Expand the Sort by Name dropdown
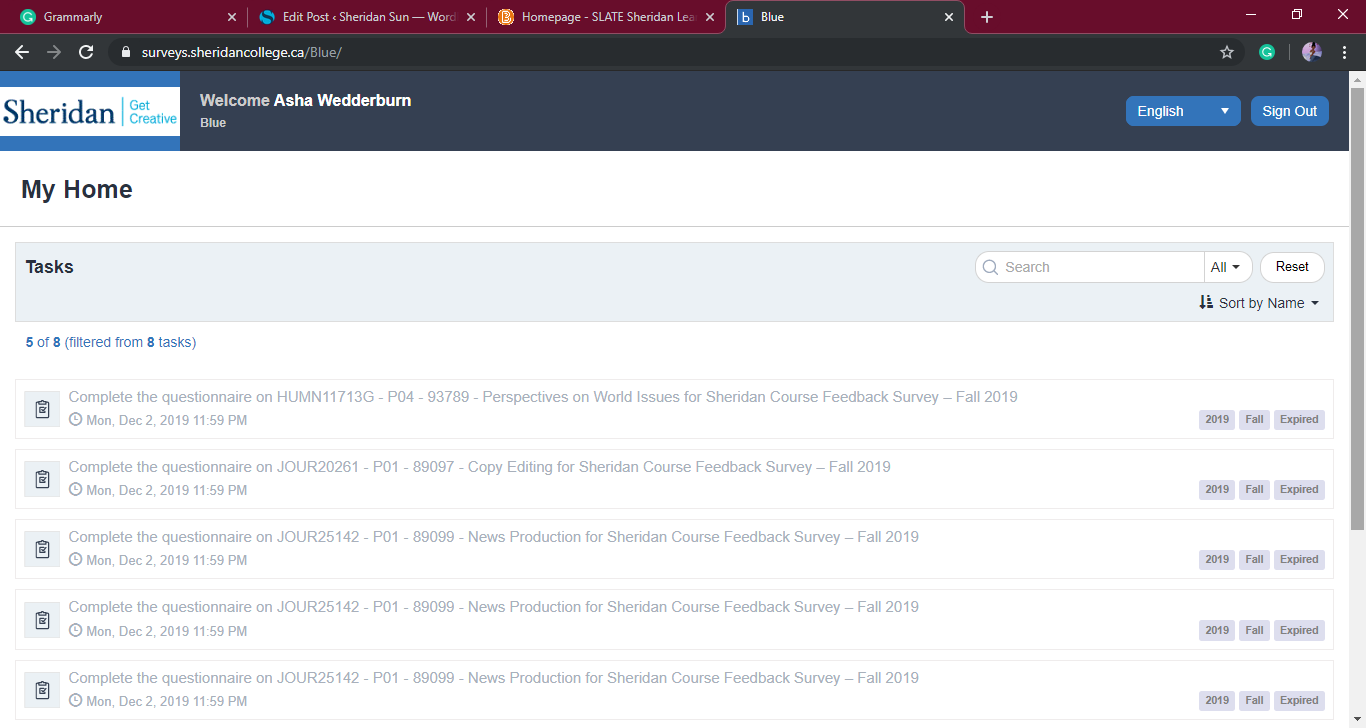The image size is (1366, 728). (1259, 303)
